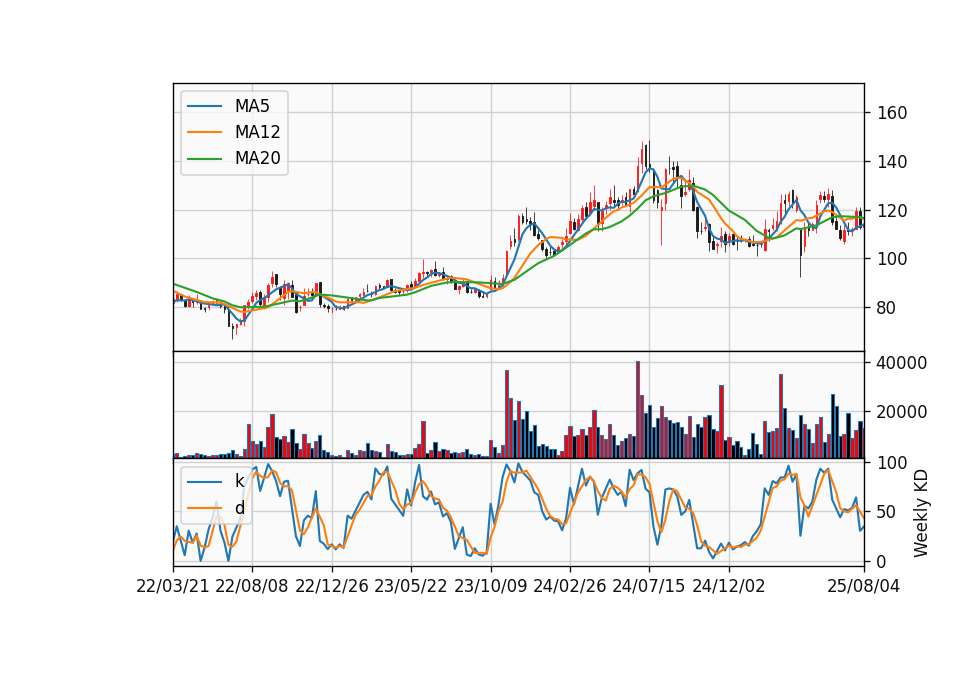
Task: Click the 23/05/22 date label
Action: coord(411,587)
